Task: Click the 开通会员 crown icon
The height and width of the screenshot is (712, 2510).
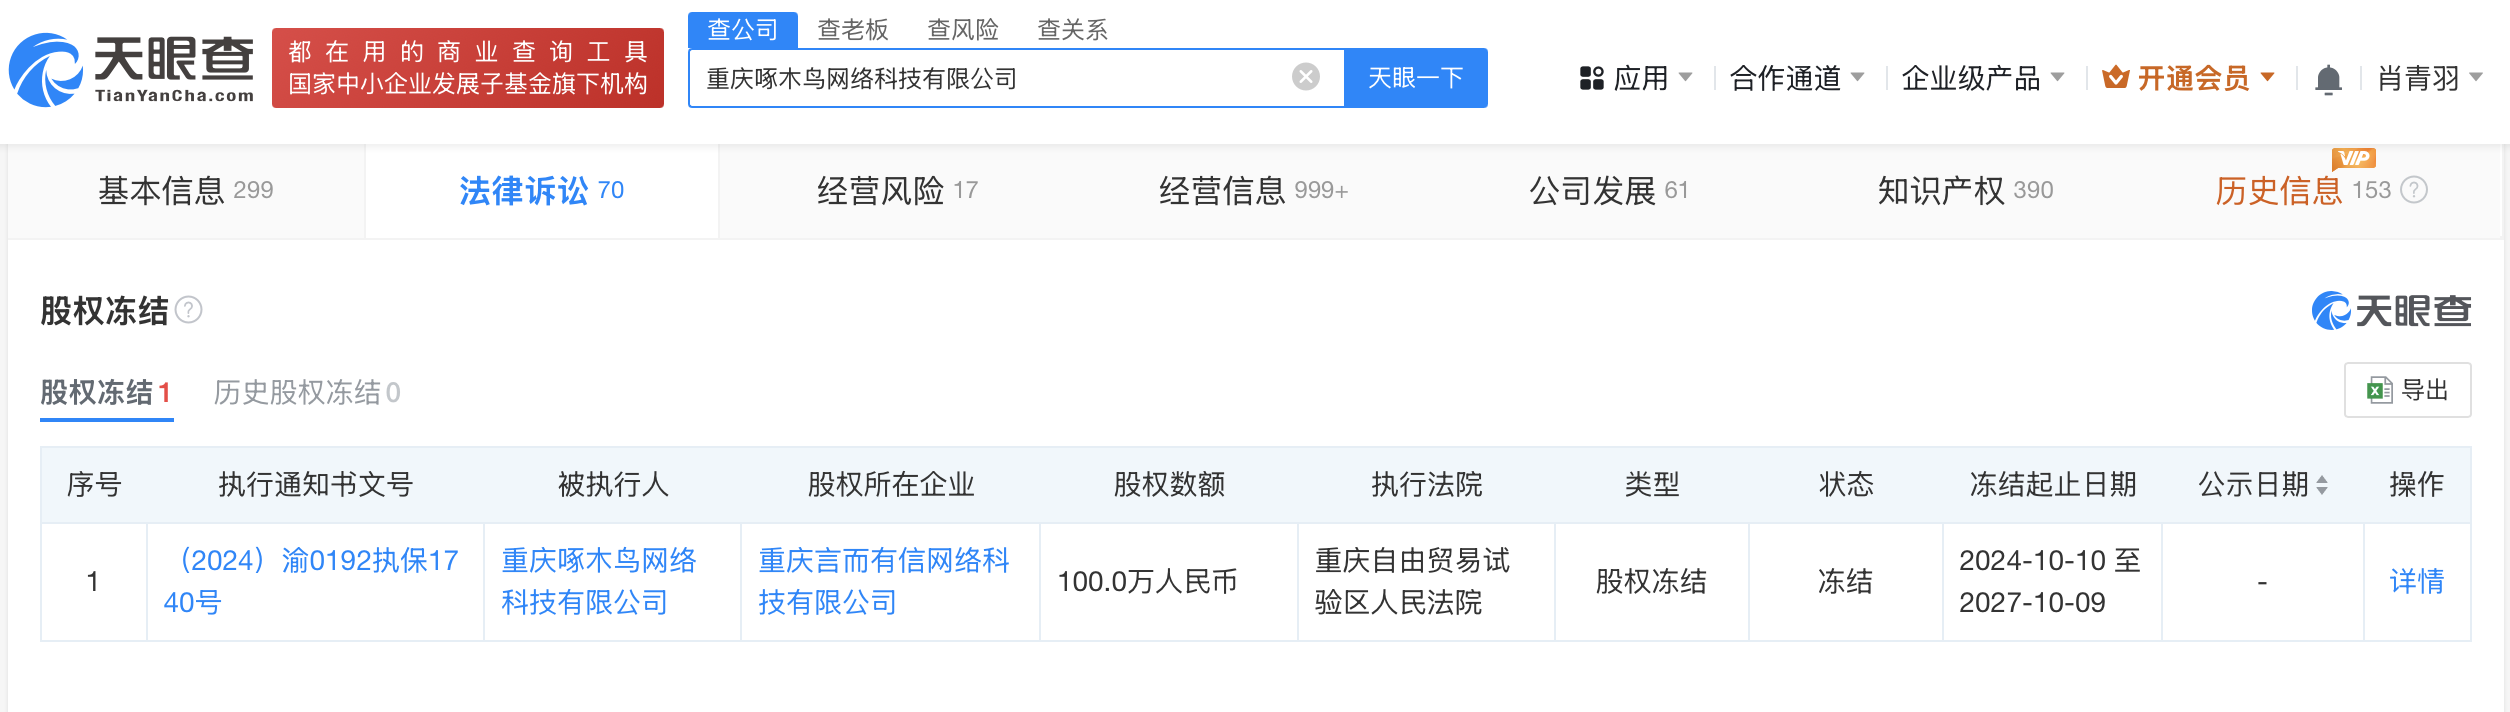Action: pyautogui.click(x=2115, y=78)
